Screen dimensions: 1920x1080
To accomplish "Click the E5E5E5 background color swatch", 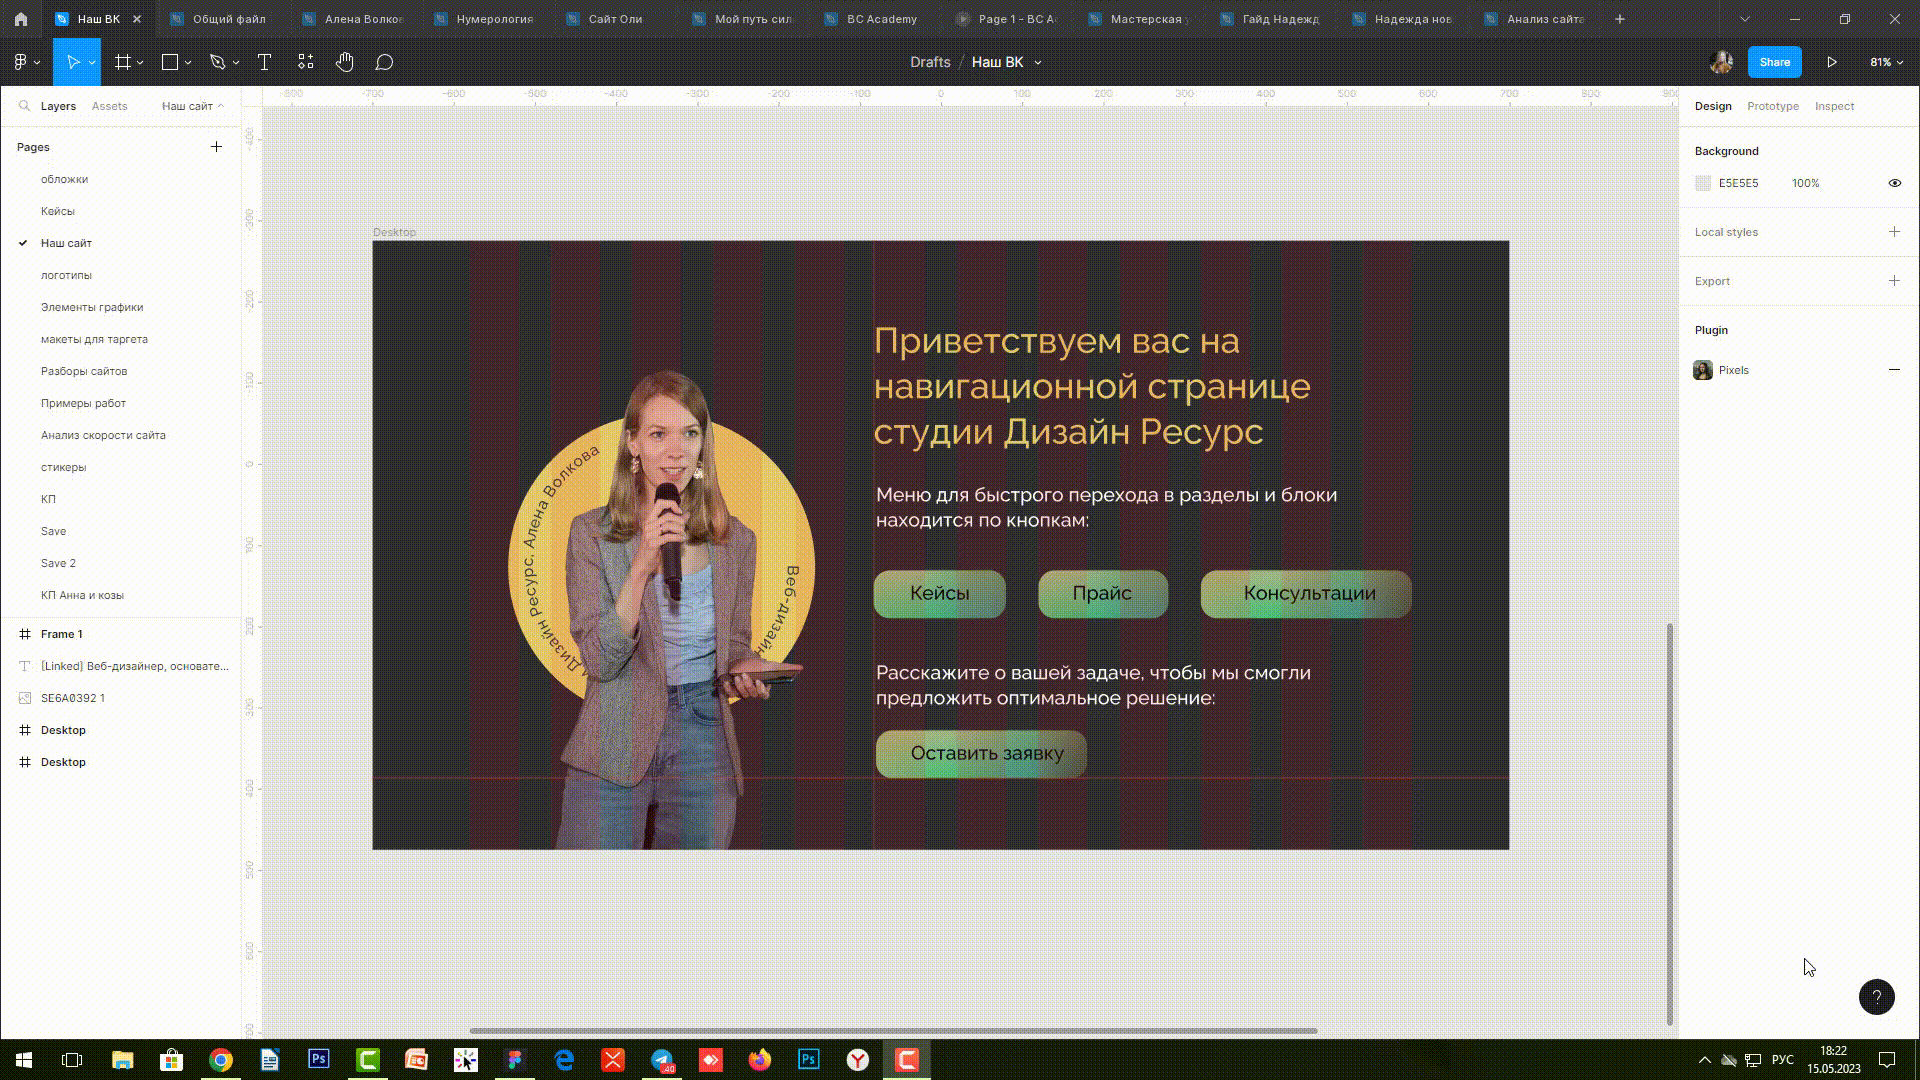I will (x=1703, y=183).
